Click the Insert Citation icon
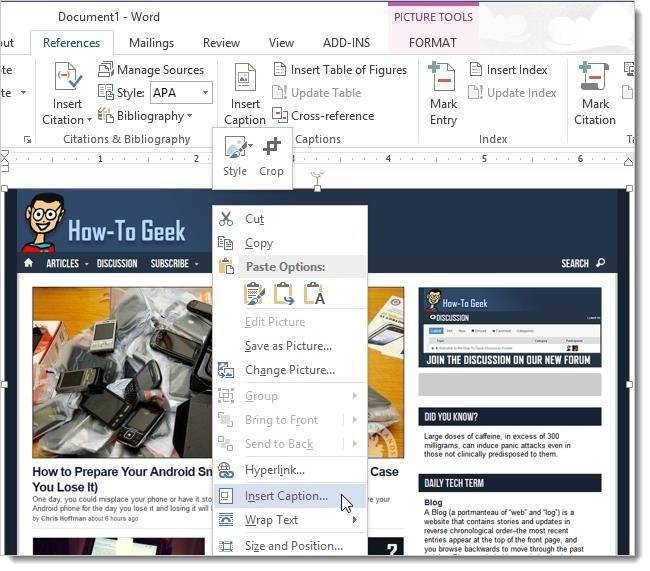 (68, 77)
